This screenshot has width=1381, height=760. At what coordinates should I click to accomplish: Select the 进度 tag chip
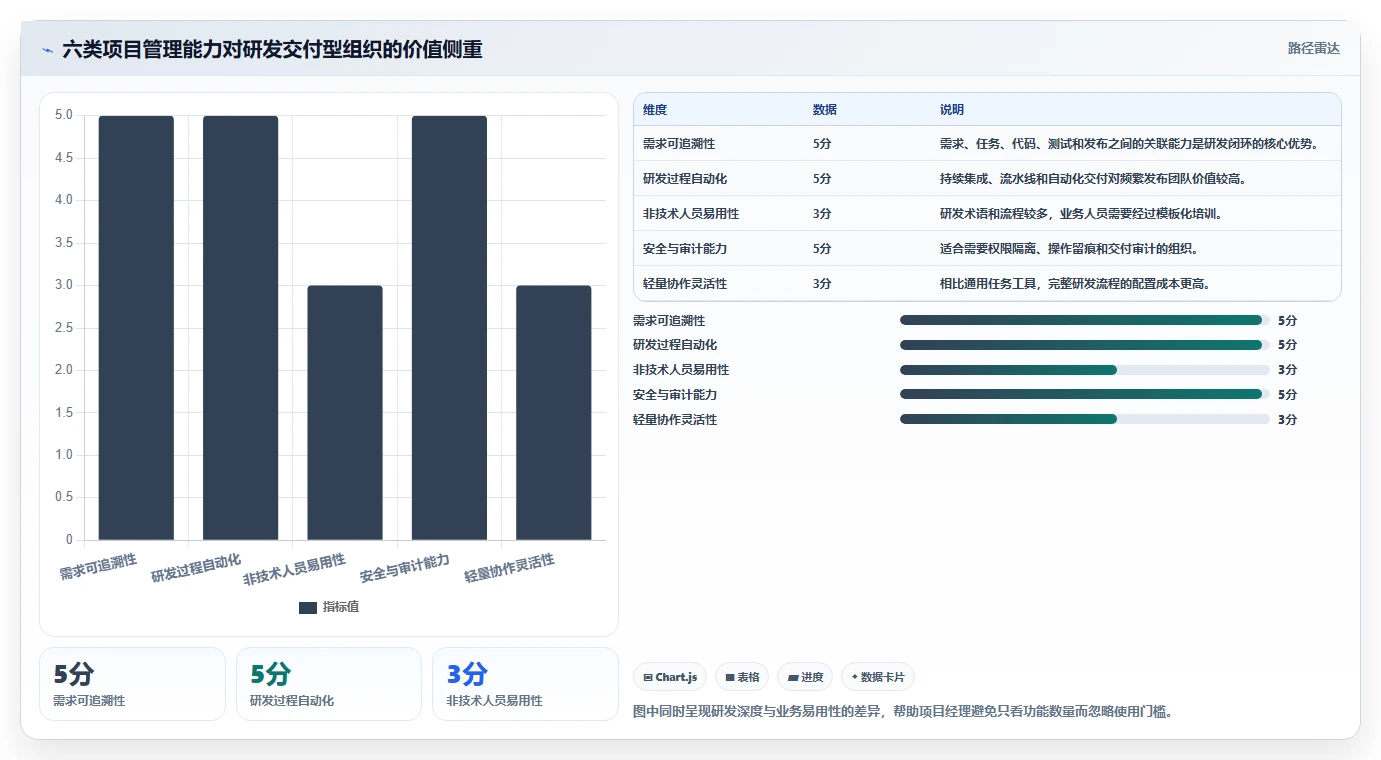[x=805, y=677]
